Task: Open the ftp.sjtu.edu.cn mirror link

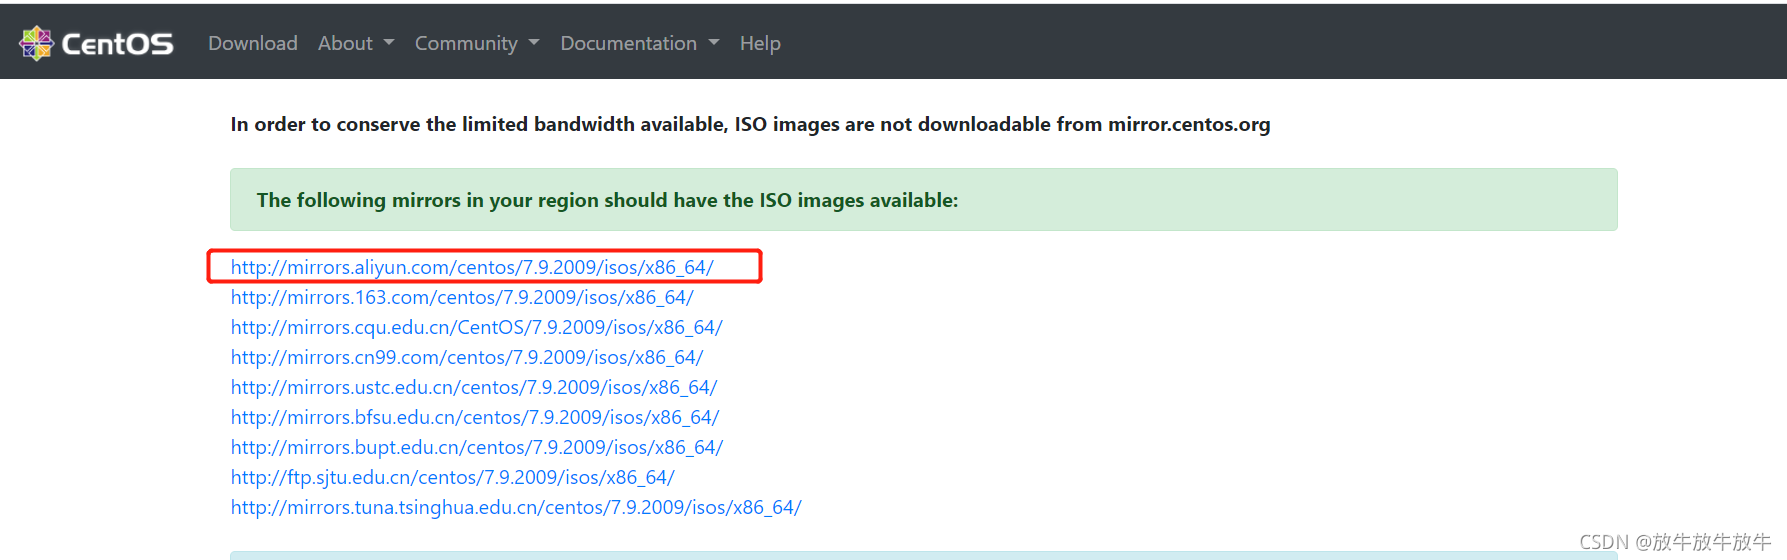Action: [x=453, y=477]
